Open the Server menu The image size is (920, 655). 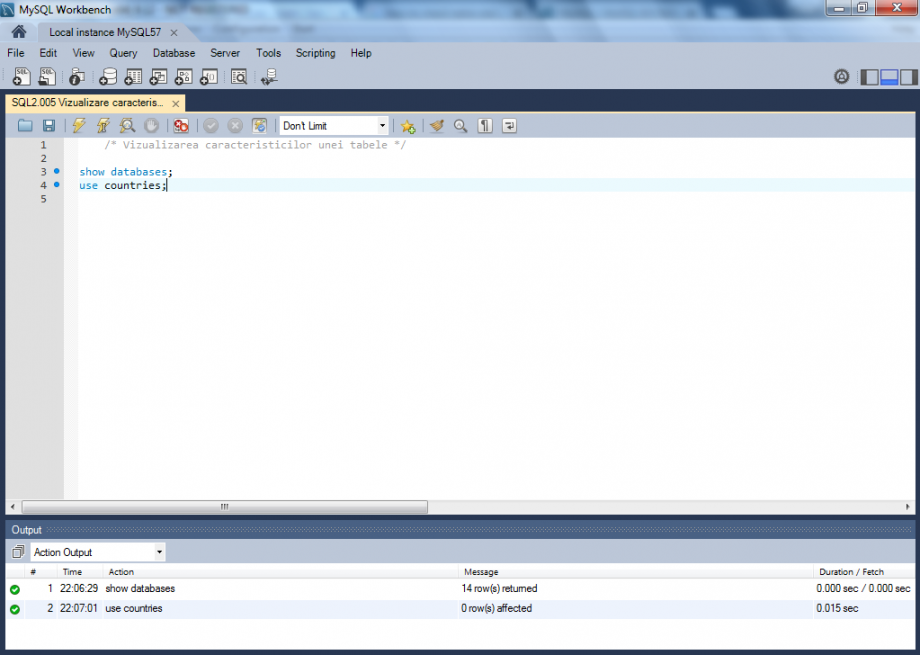pos(225,53)
